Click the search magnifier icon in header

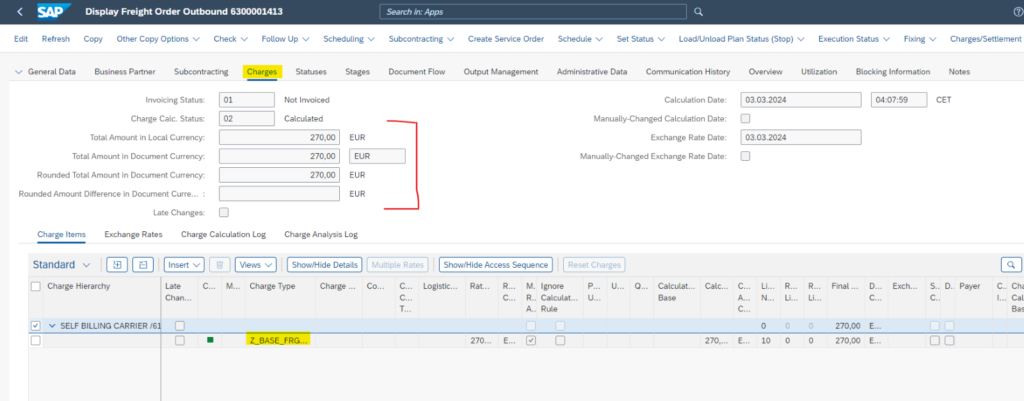(698, 12)
